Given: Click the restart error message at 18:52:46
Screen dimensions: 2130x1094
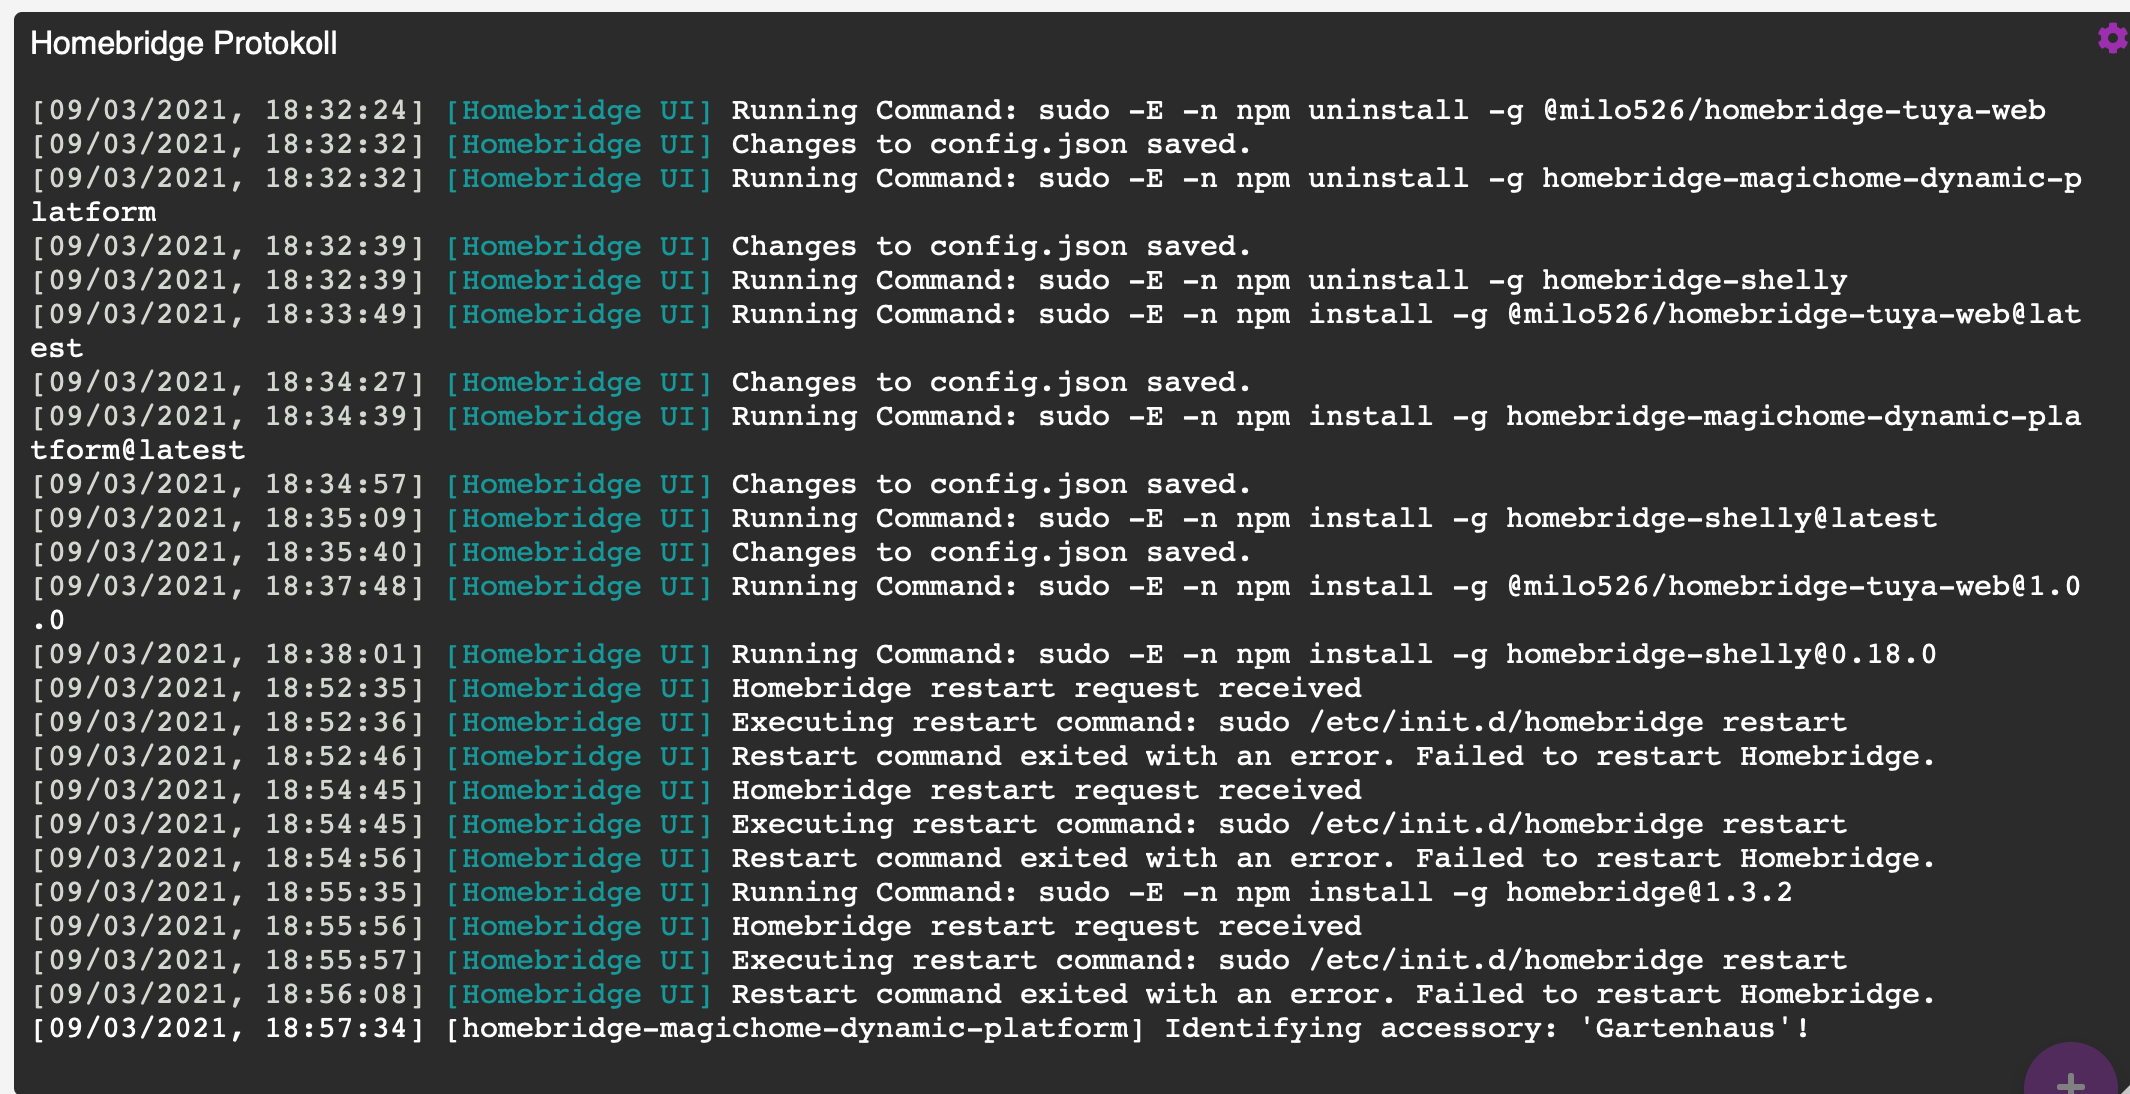Looking at the screenshot, I should pyautogui.click(x=1332, y=756).
